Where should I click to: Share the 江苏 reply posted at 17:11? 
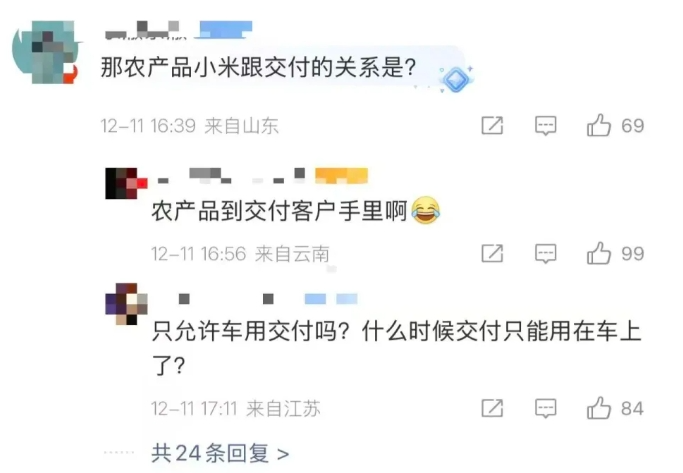click(492, 408)
